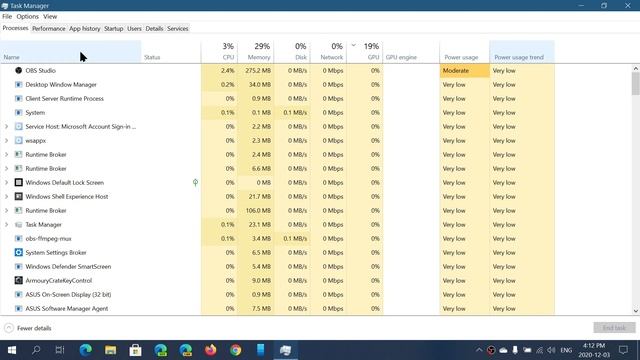Open the volume control in the system tray

(551, 350)
